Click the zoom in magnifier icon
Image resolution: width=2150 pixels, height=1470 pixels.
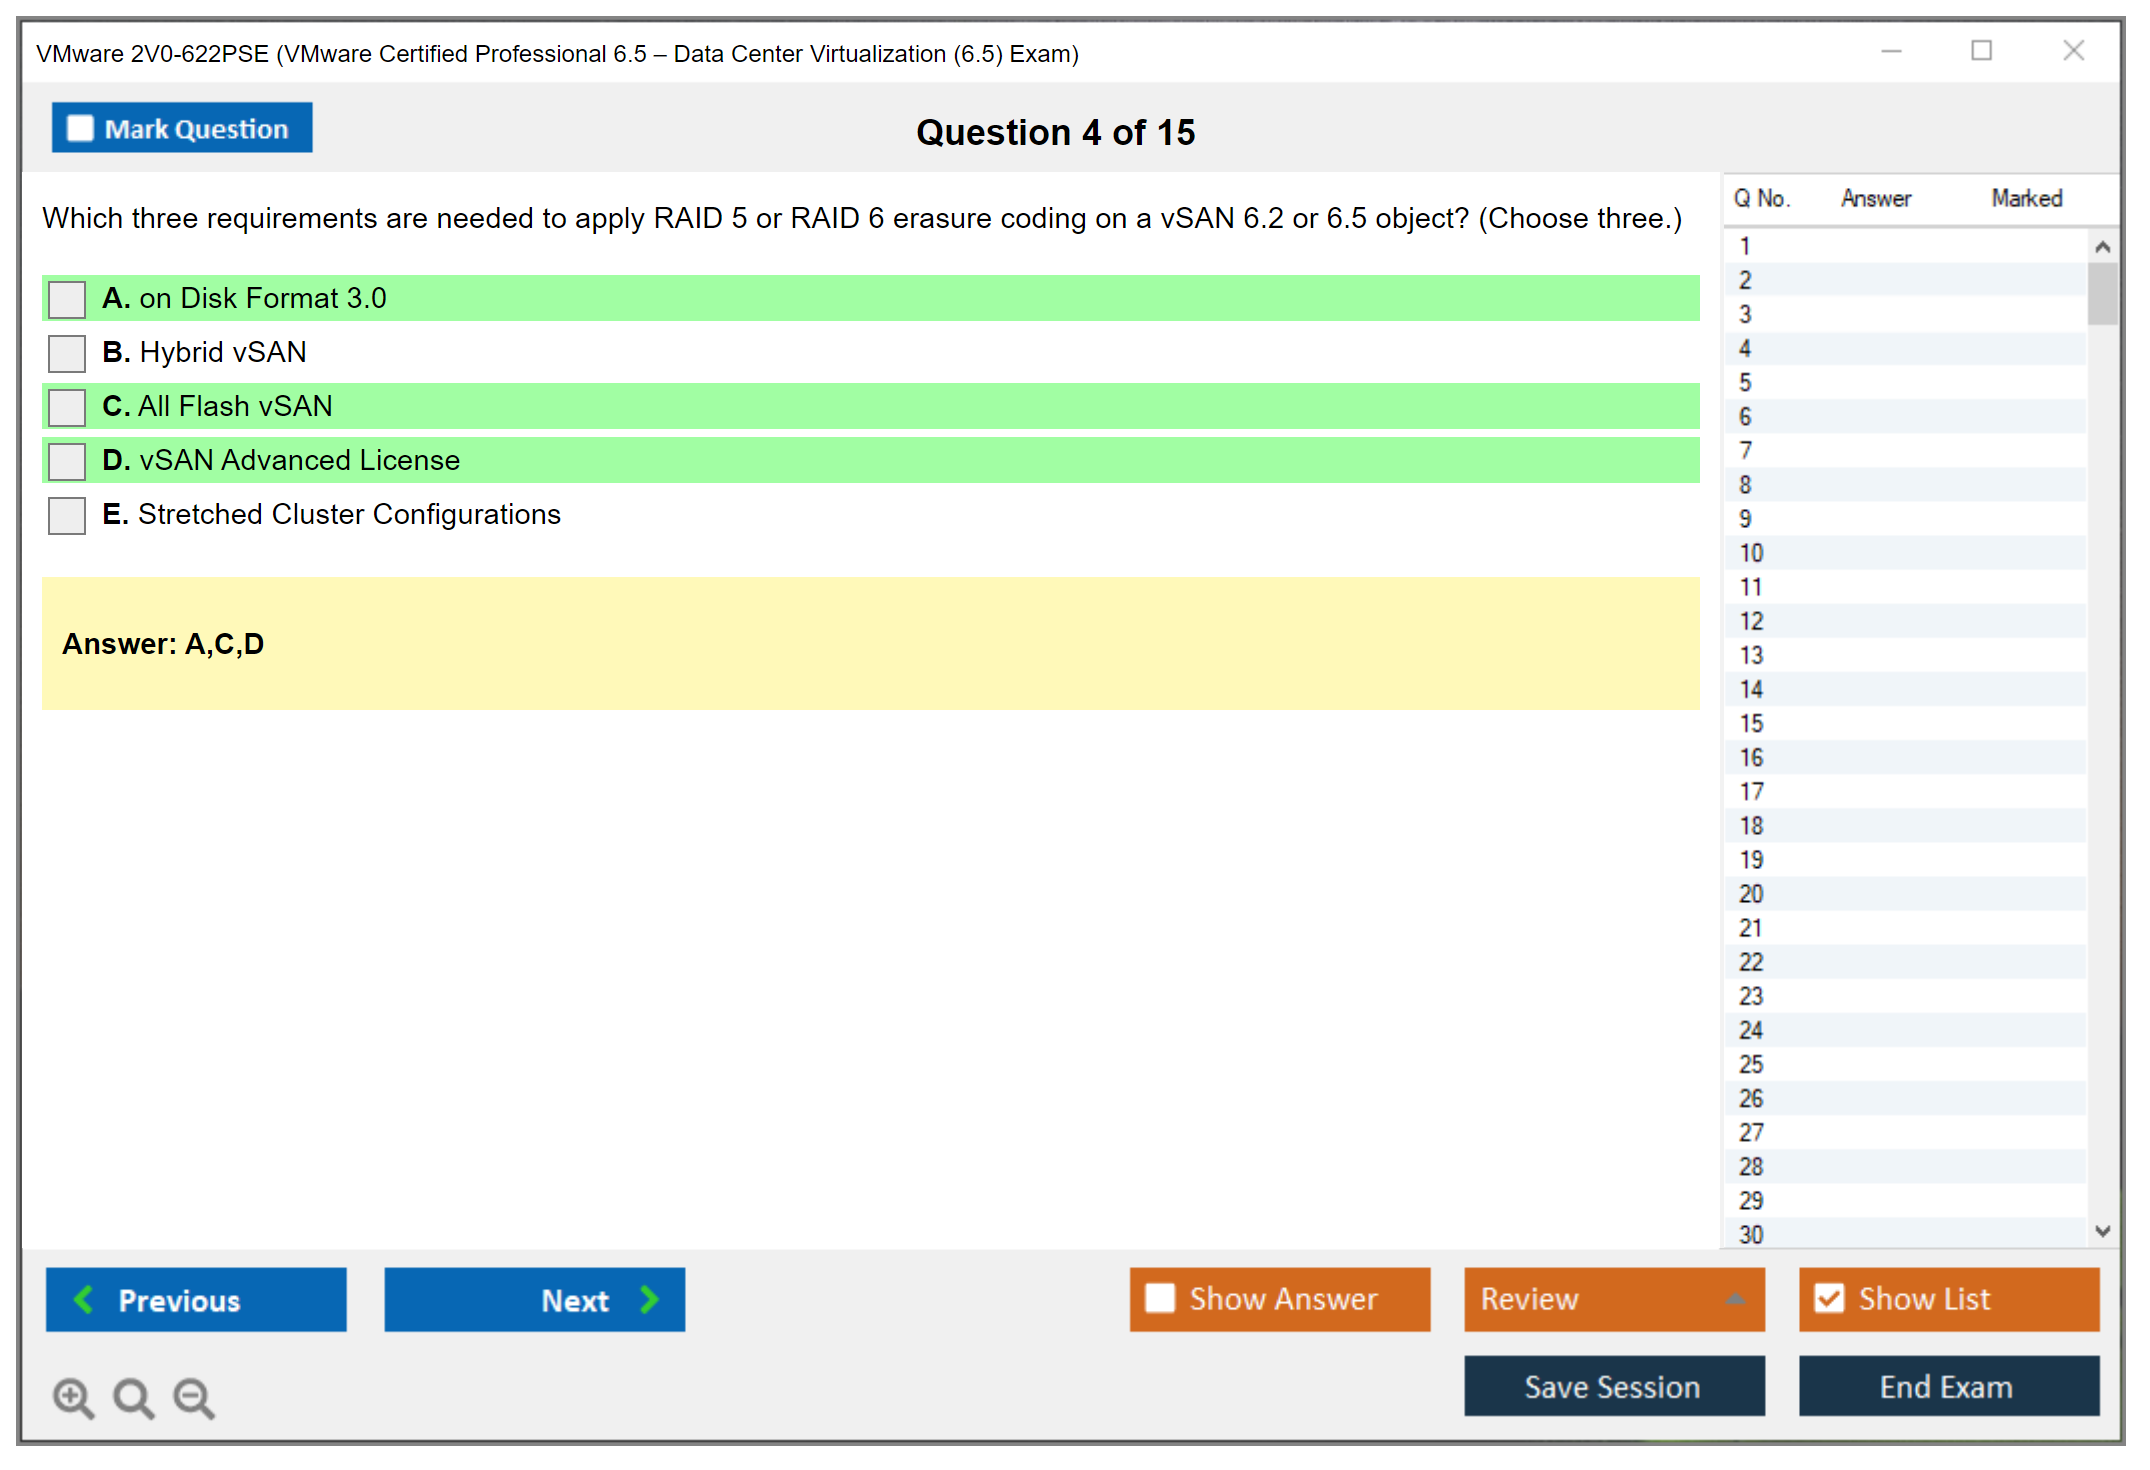(73, 1397)
